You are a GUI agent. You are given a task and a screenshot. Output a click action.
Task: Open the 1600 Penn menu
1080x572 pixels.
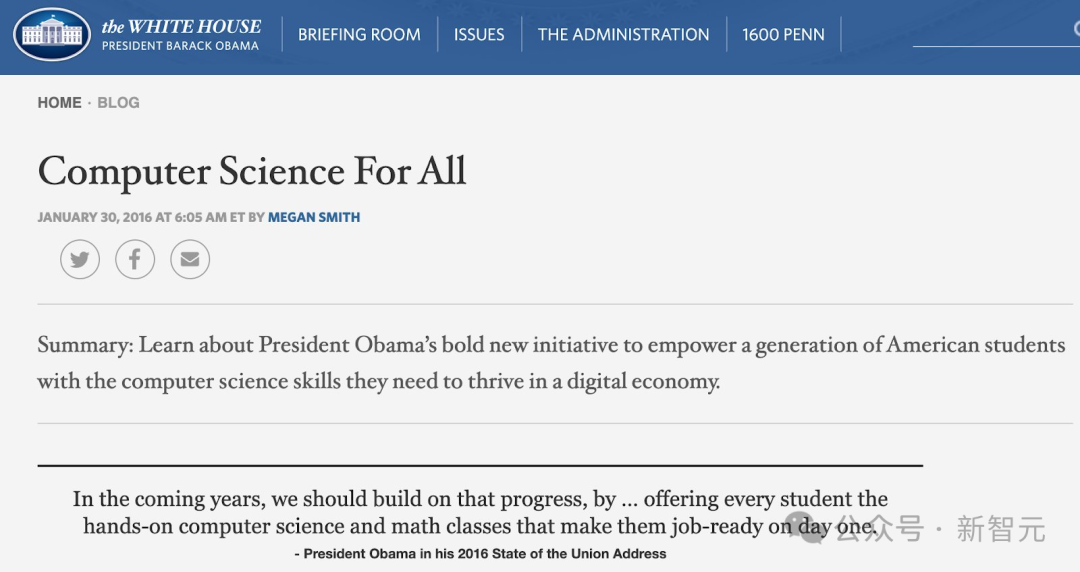[783, 34]
